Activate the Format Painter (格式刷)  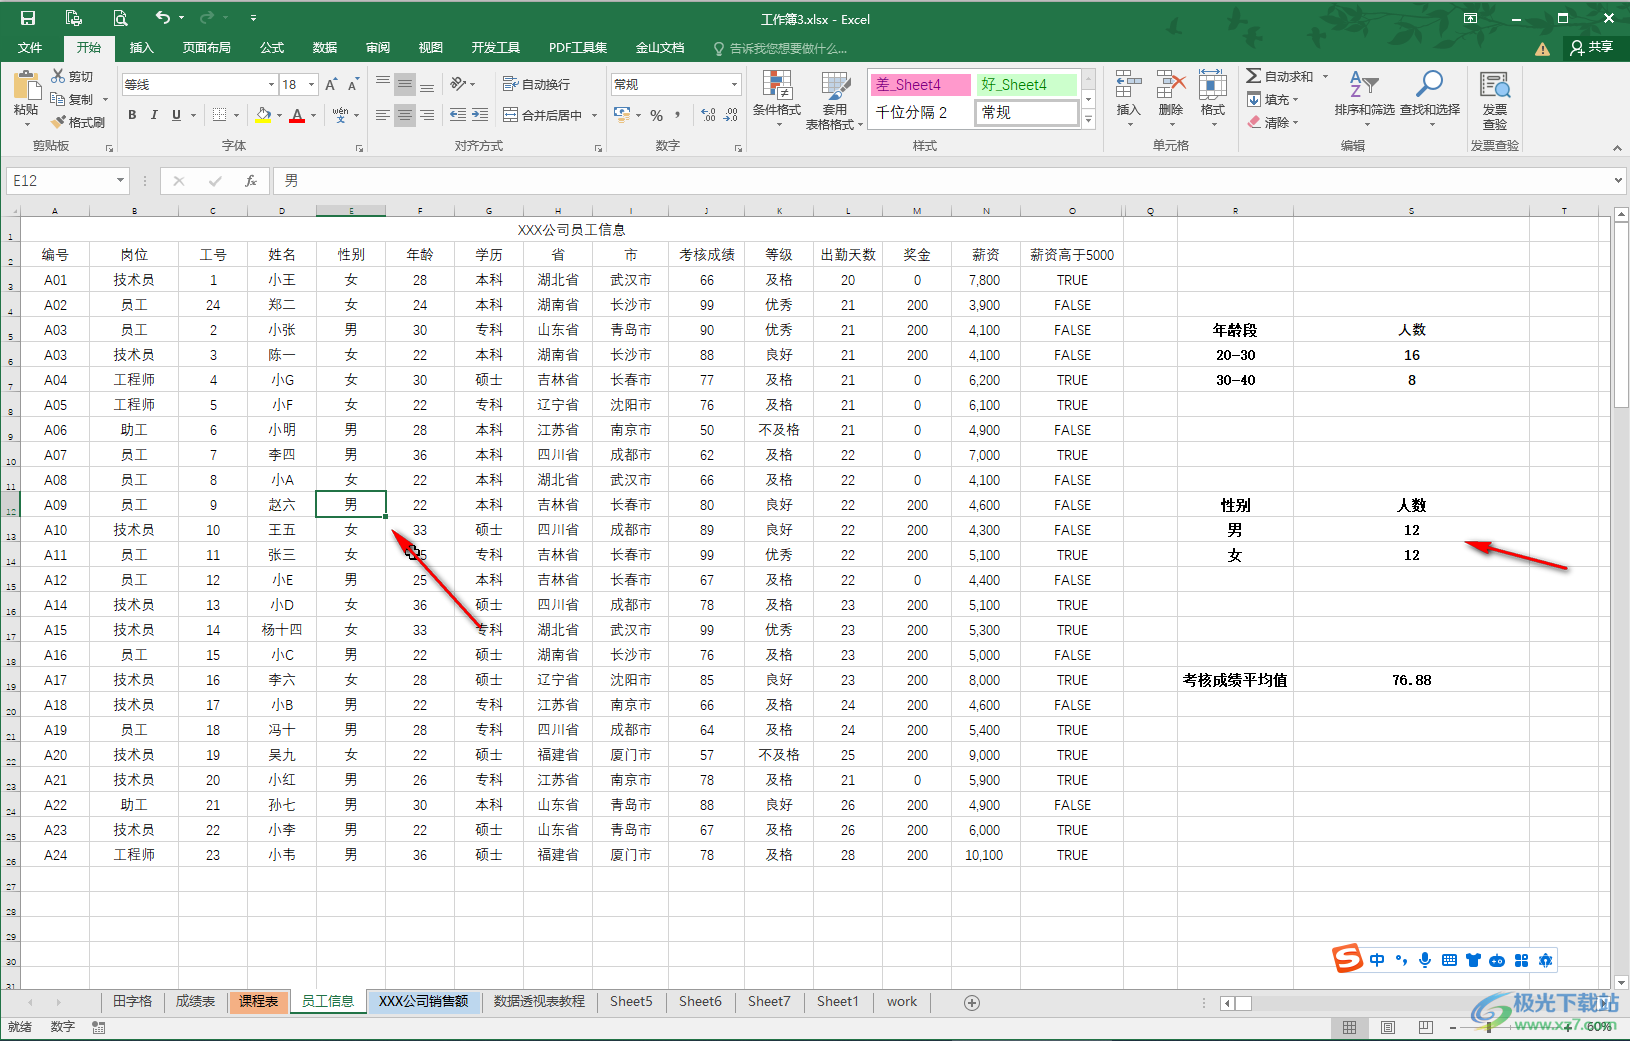click(78, 122)
